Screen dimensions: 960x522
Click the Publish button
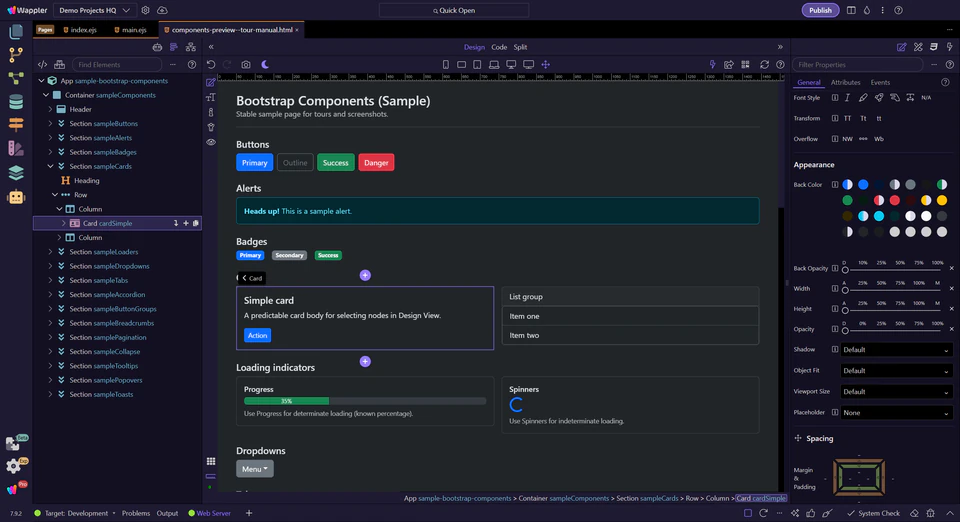820,10
